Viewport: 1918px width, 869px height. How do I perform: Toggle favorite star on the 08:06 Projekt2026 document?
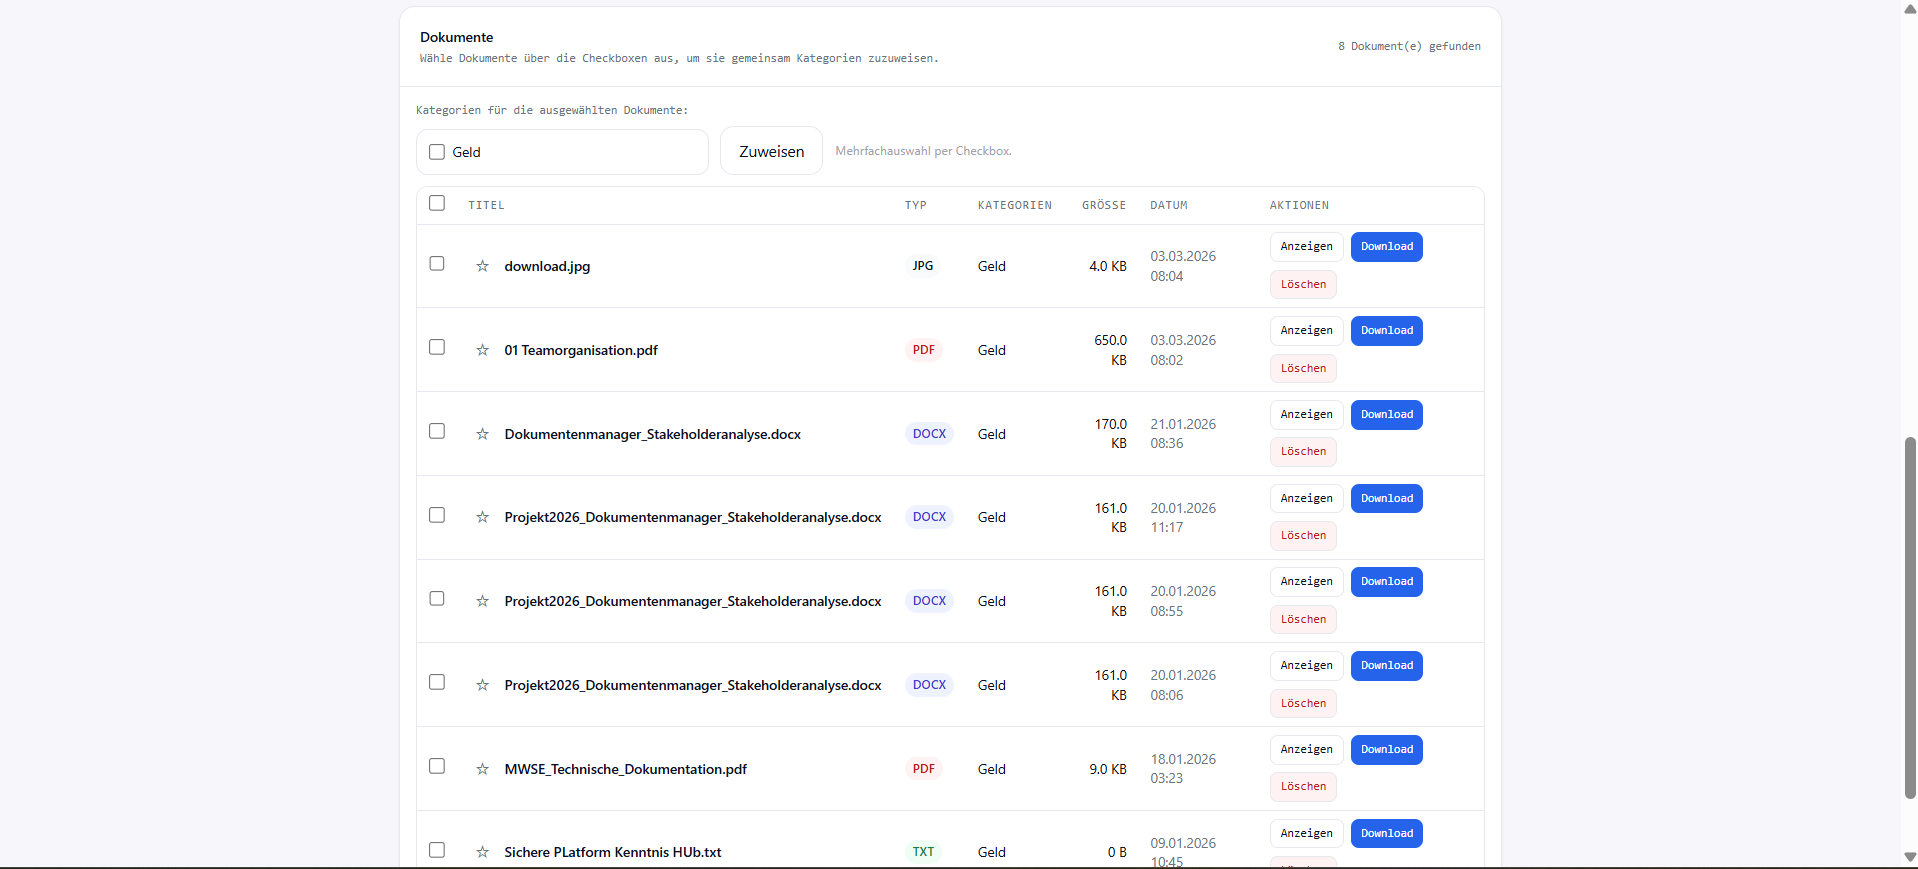point(482,685)
